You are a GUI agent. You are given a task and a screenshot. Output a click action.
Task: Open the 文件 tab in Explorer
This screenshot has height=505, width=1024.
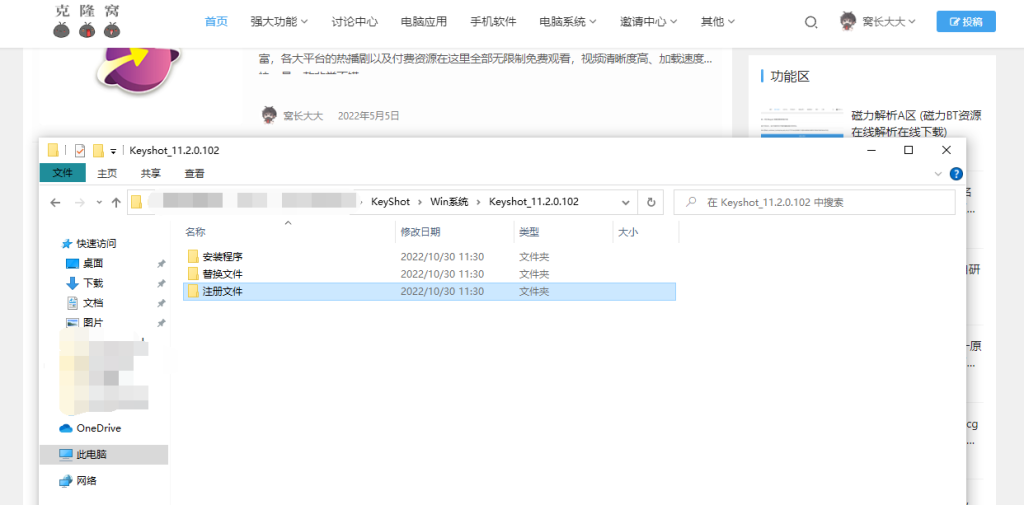point(63,173)
